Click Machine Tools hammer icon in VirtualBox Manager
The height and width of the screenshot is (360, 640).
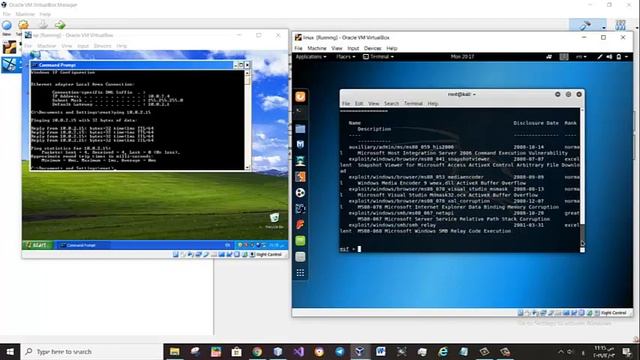[x=584, y=26]
